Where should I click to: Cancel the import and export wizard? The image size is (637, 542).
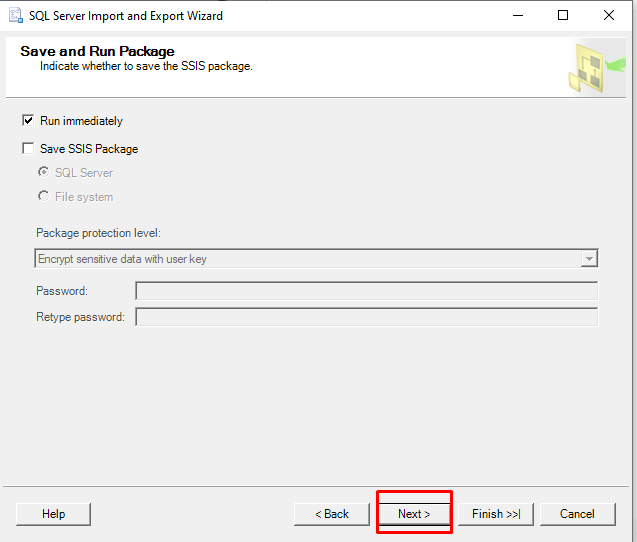577,514
